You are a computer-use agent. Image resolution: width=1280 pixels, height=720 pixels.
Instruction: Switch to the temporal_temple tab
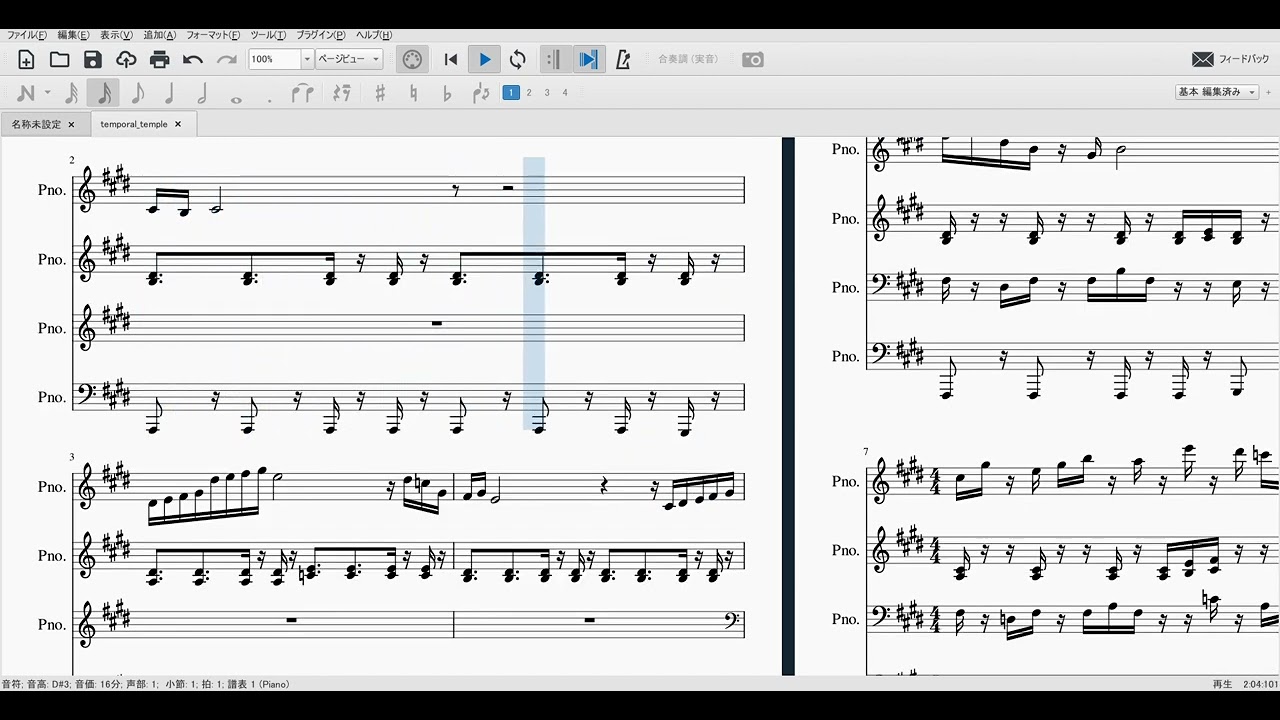[134, 124]
